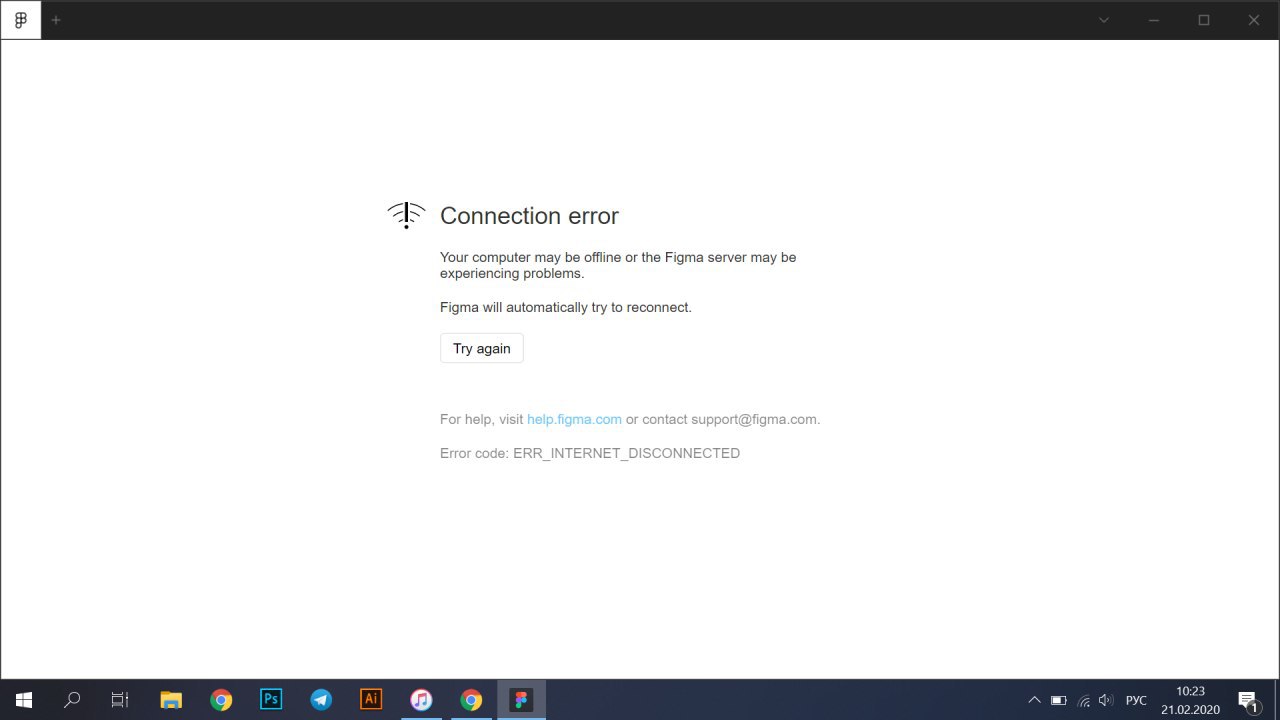This screenshot has height=720, width=1280.
Task: Check battery status in tray
Action: tap(1059, 701)
